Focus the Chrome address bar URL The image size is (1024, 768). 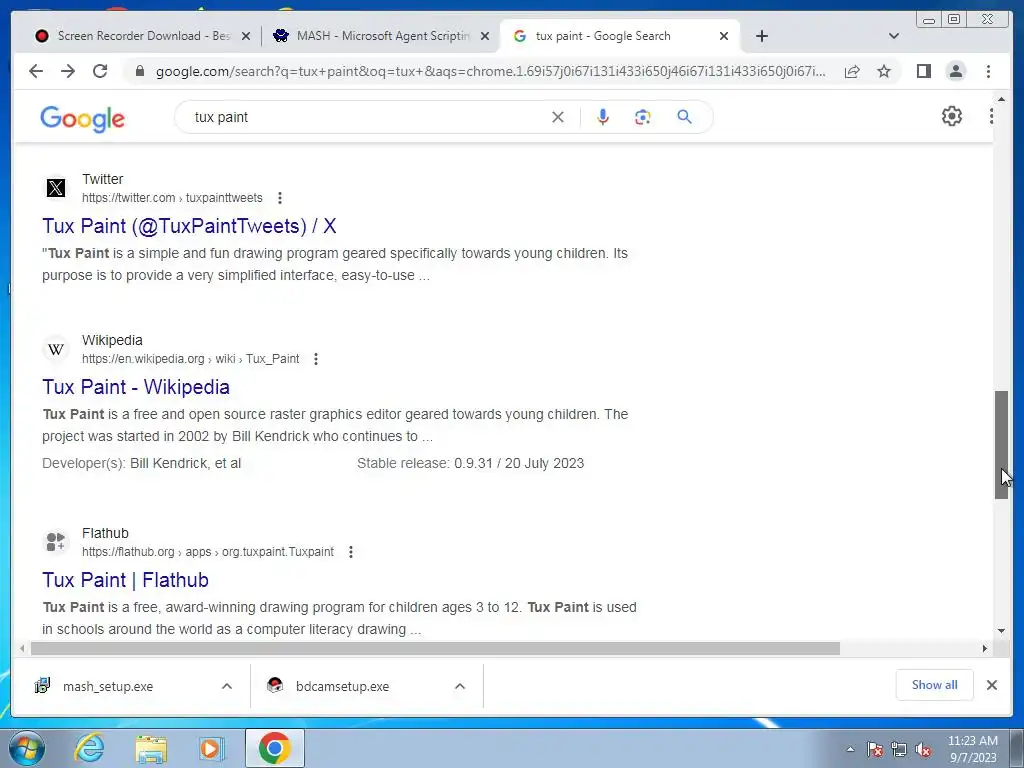490,71
